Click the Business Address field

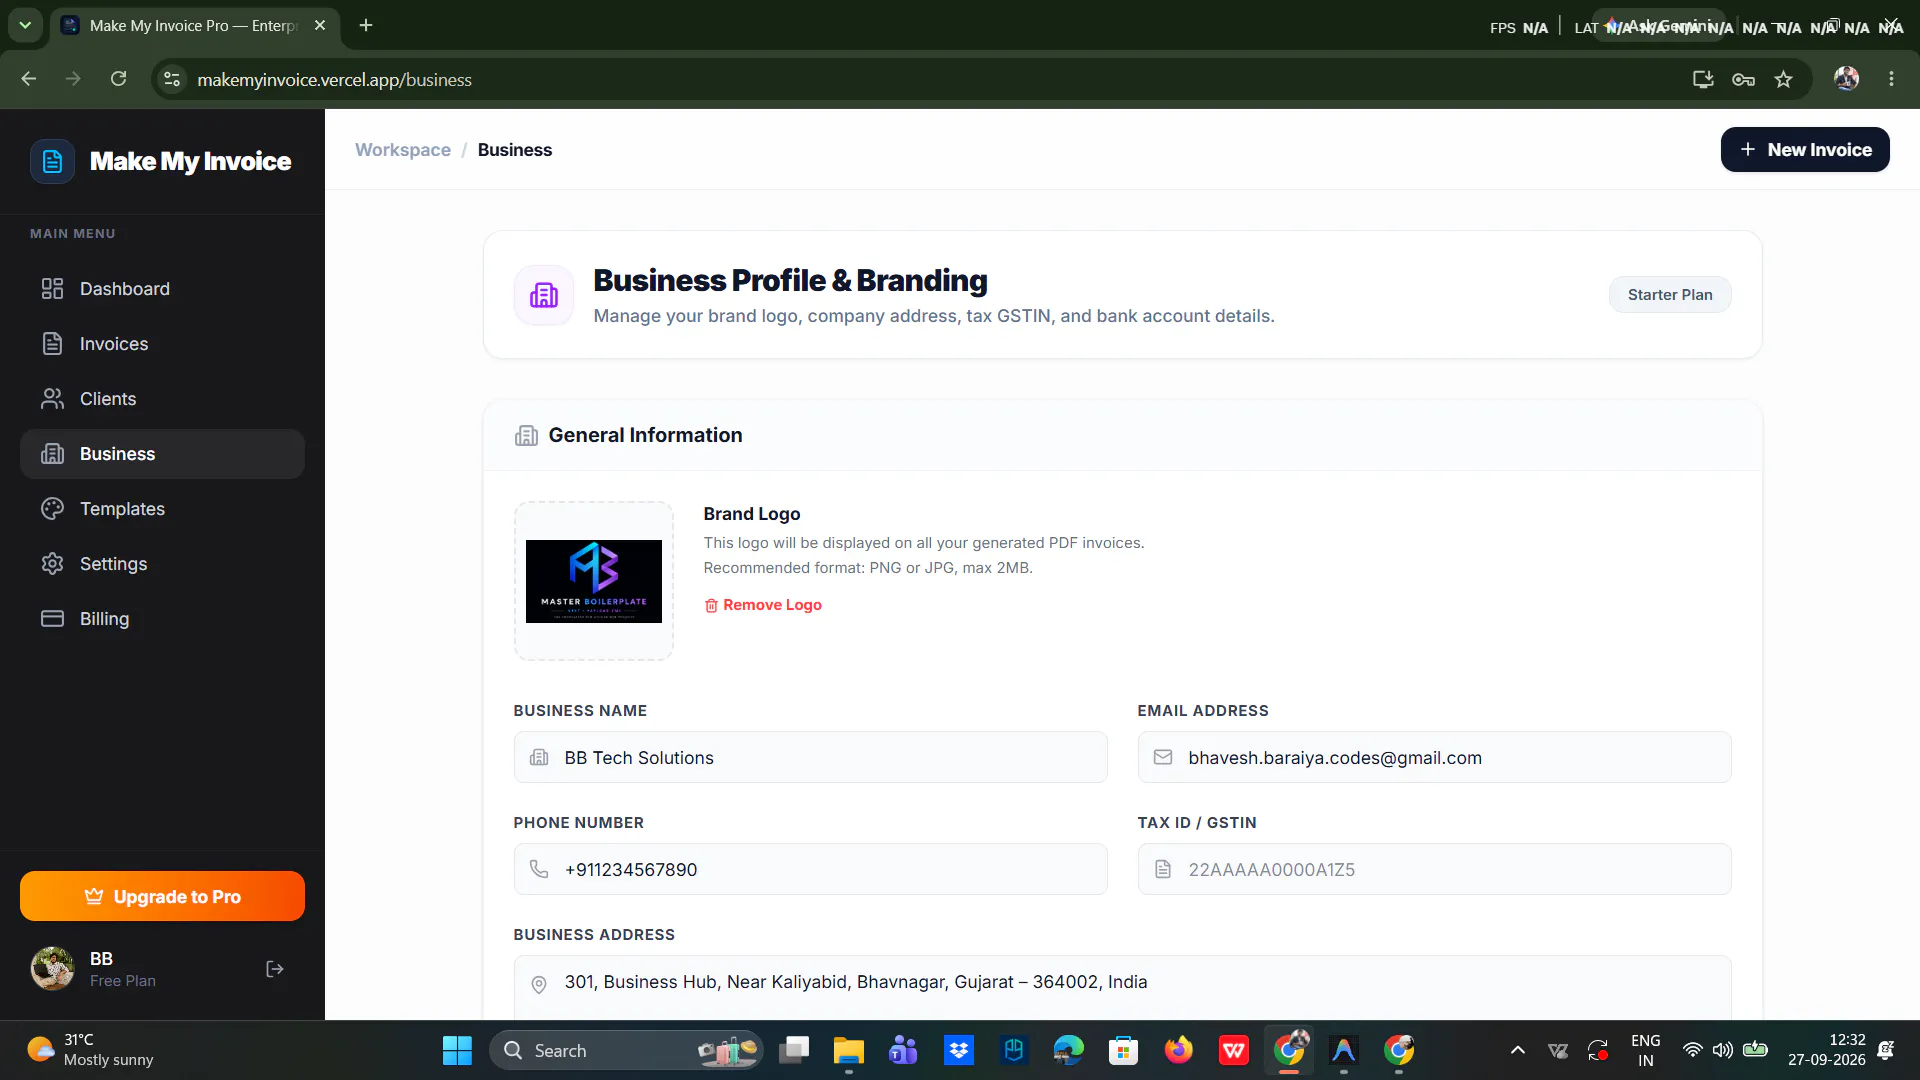[1122, 988]
